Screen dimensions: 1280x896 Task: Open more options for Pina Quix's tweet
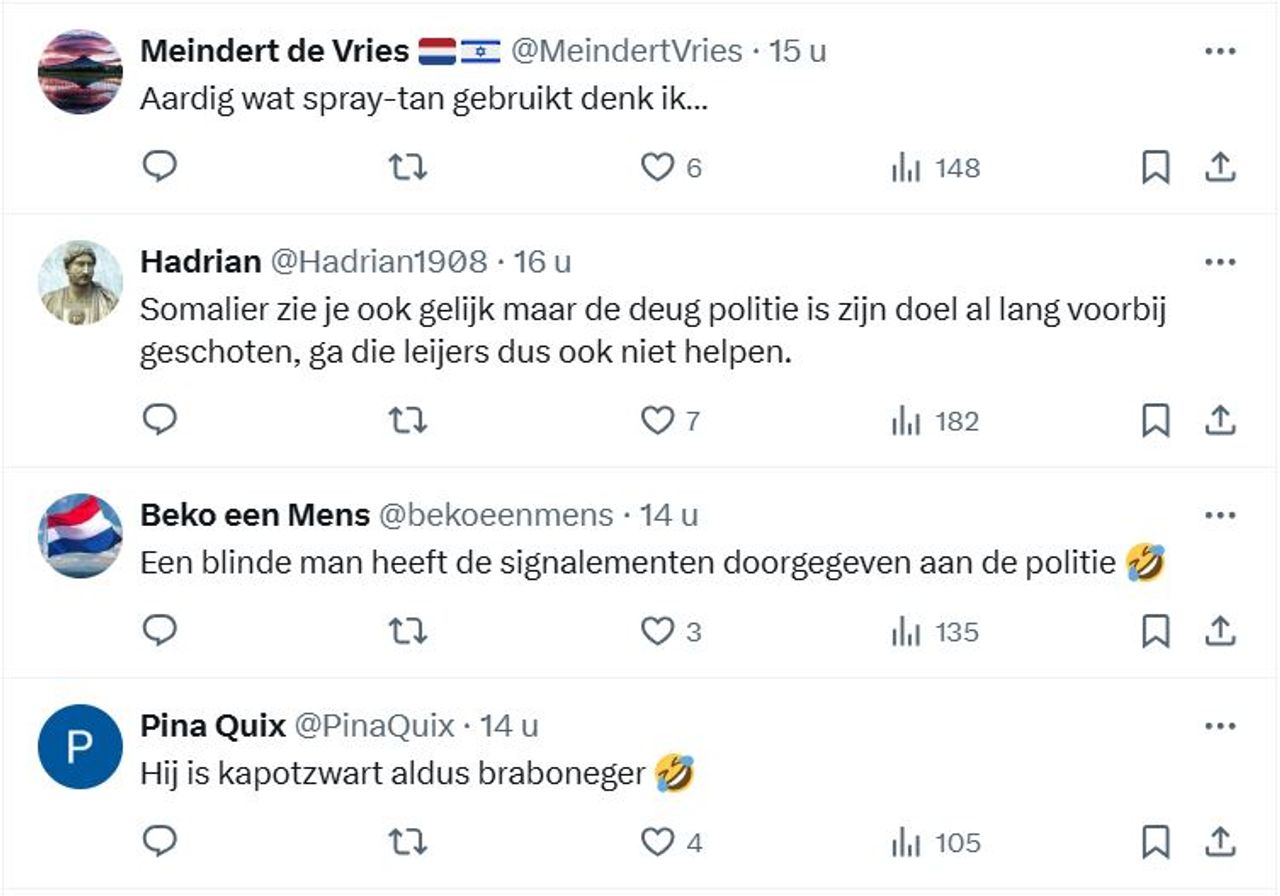coord(1219,728)
